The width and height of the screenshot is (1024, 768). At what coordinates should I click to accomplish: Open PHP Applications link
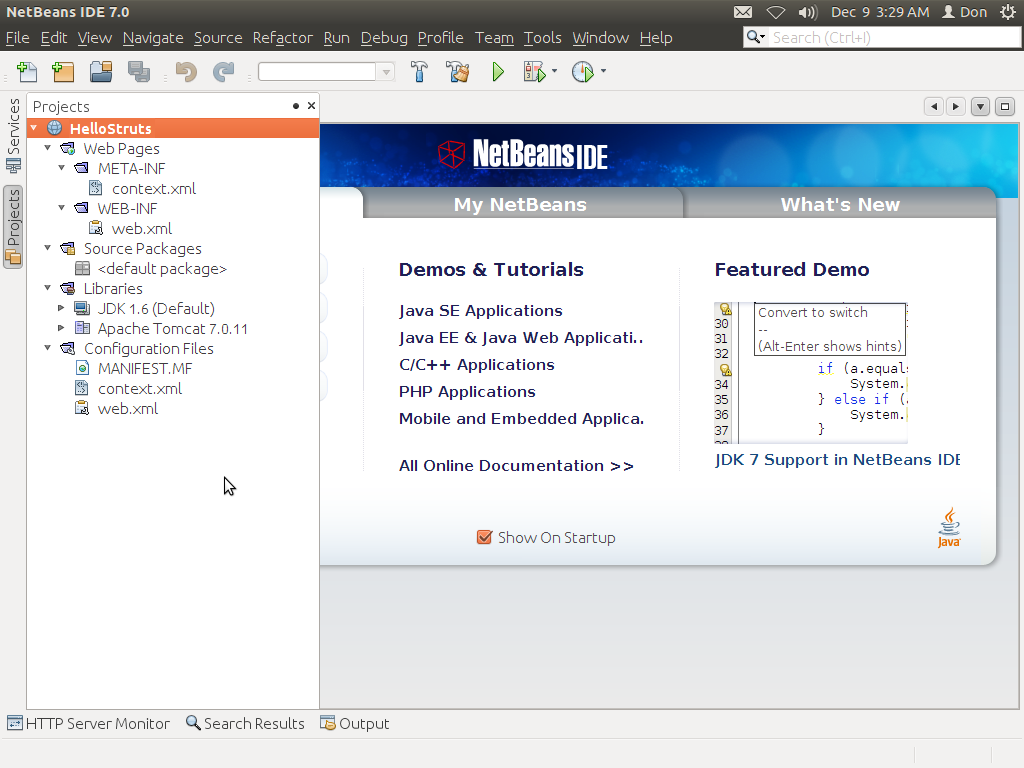pyautogui.click(x=467, y=392)
